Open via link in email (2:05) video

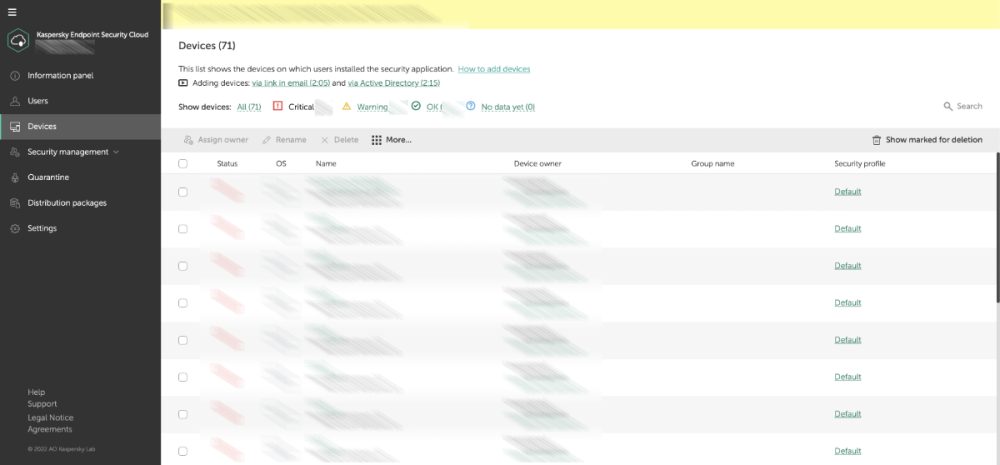pos(291,83)
